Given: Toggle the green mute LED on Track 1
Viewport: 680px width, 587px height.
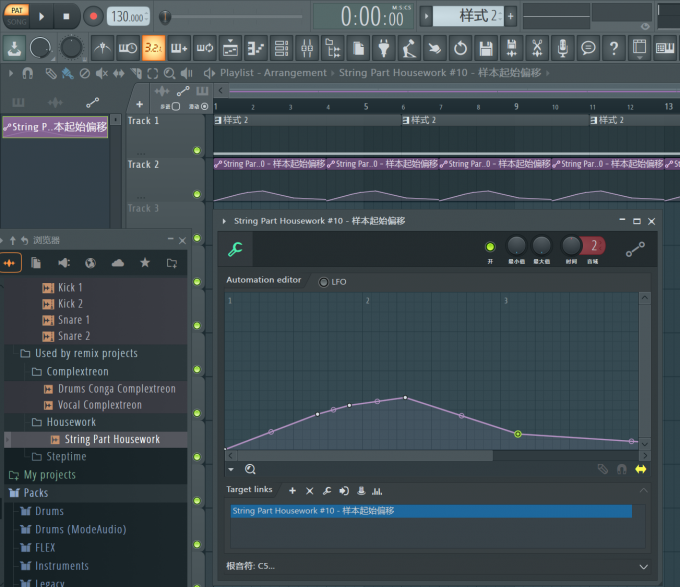Looking at the screenshot, I should click(197, 150).
